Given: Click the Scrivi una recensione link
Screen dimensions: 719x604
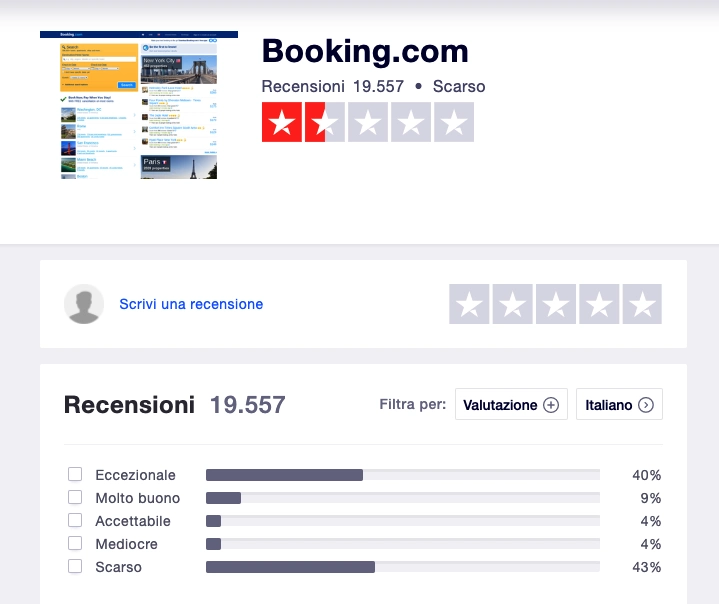Looking at the screenshot, I should [x=191, y=304].
